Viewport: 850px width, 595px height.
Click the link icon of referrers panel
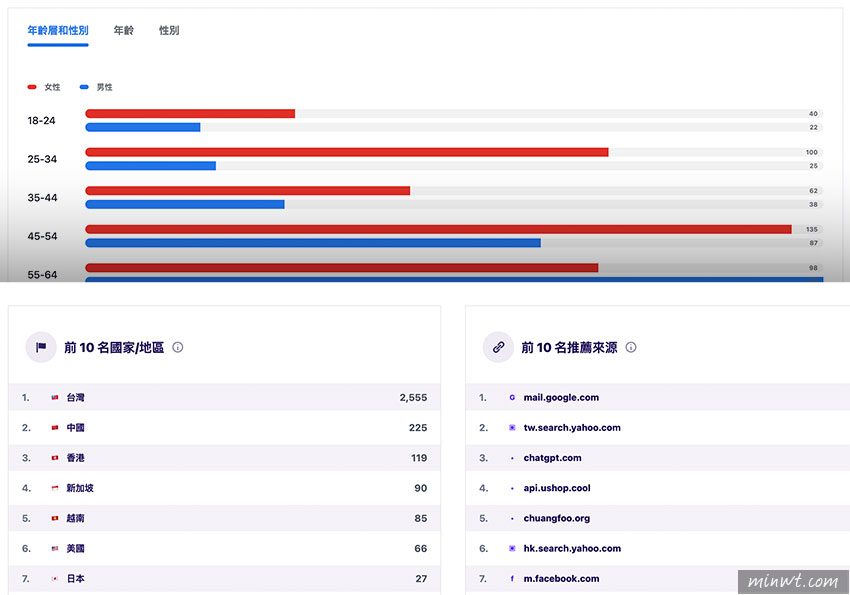click(498, 347)
